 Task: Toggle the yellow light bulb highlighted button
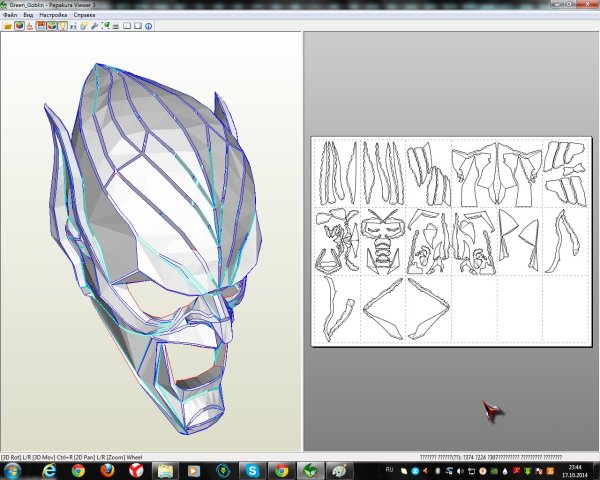pos(62,26)
